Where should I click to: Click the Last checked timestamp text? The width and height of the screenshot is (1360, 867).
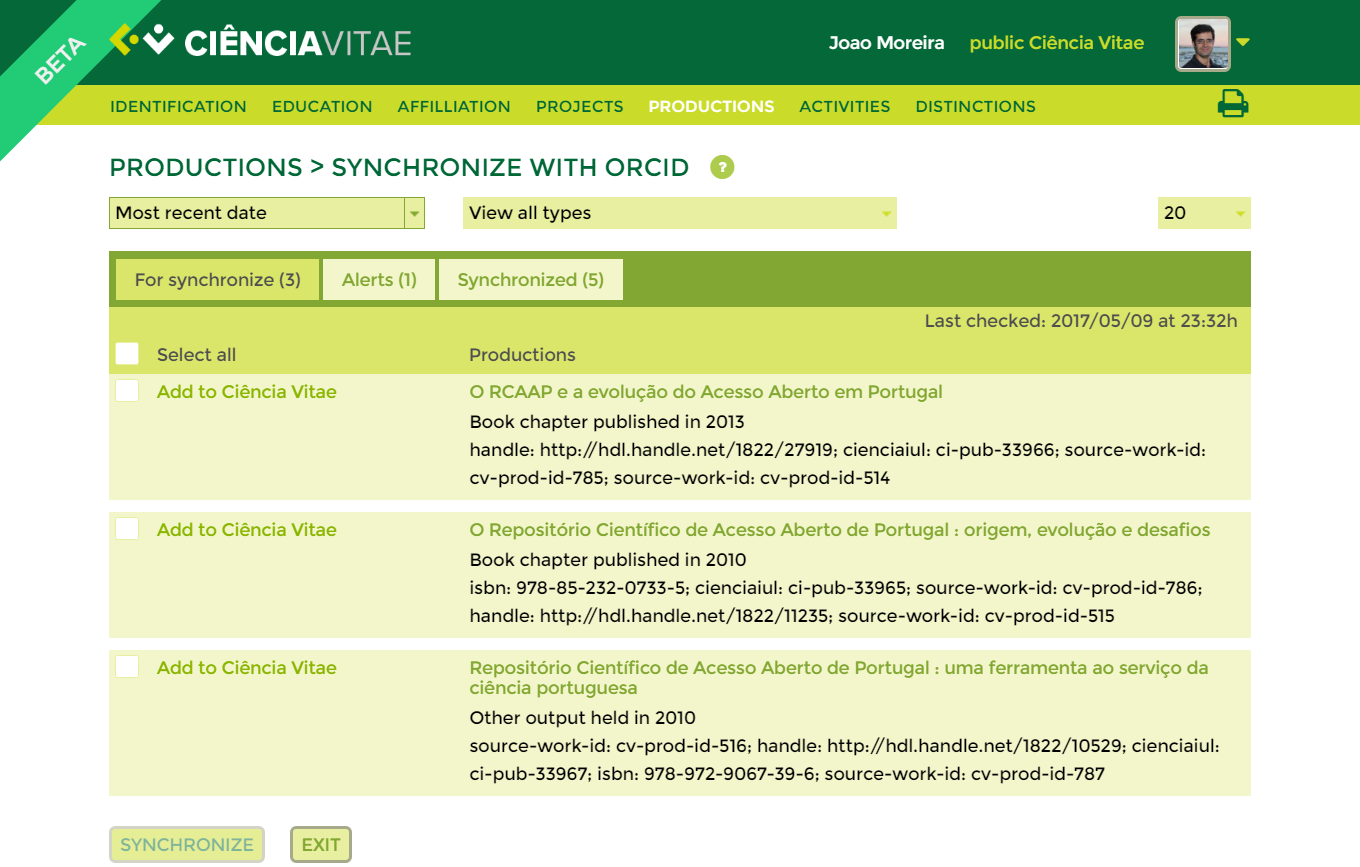tap(1081, 321)
